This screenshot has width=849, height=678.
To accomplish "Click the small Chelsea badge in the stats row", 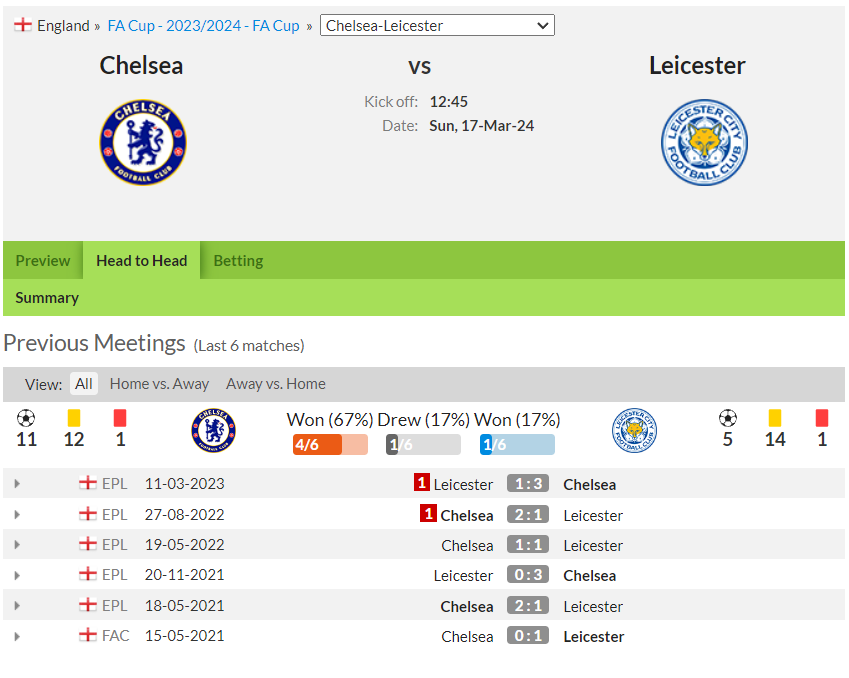I will click(213, 431).
